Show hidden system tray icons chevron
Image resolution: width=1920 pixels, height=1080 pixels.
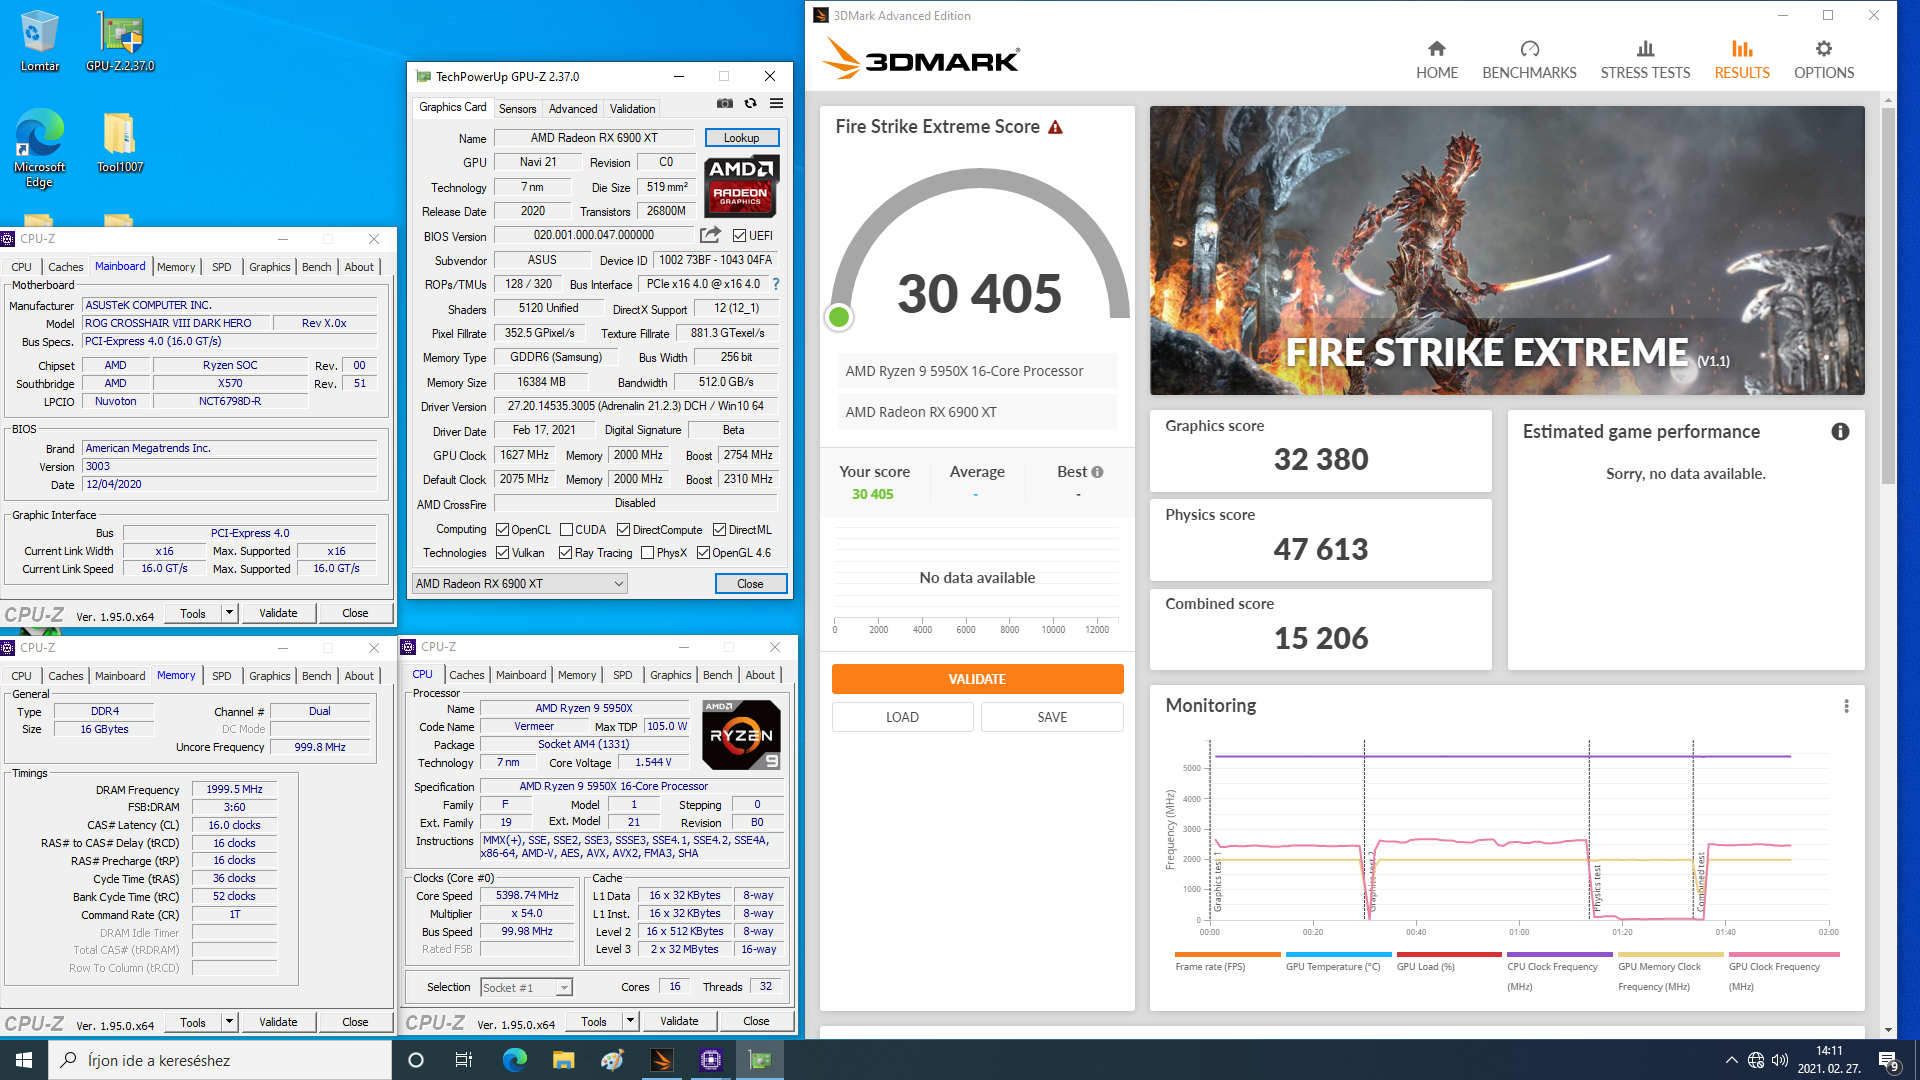pos(1731,1060)
